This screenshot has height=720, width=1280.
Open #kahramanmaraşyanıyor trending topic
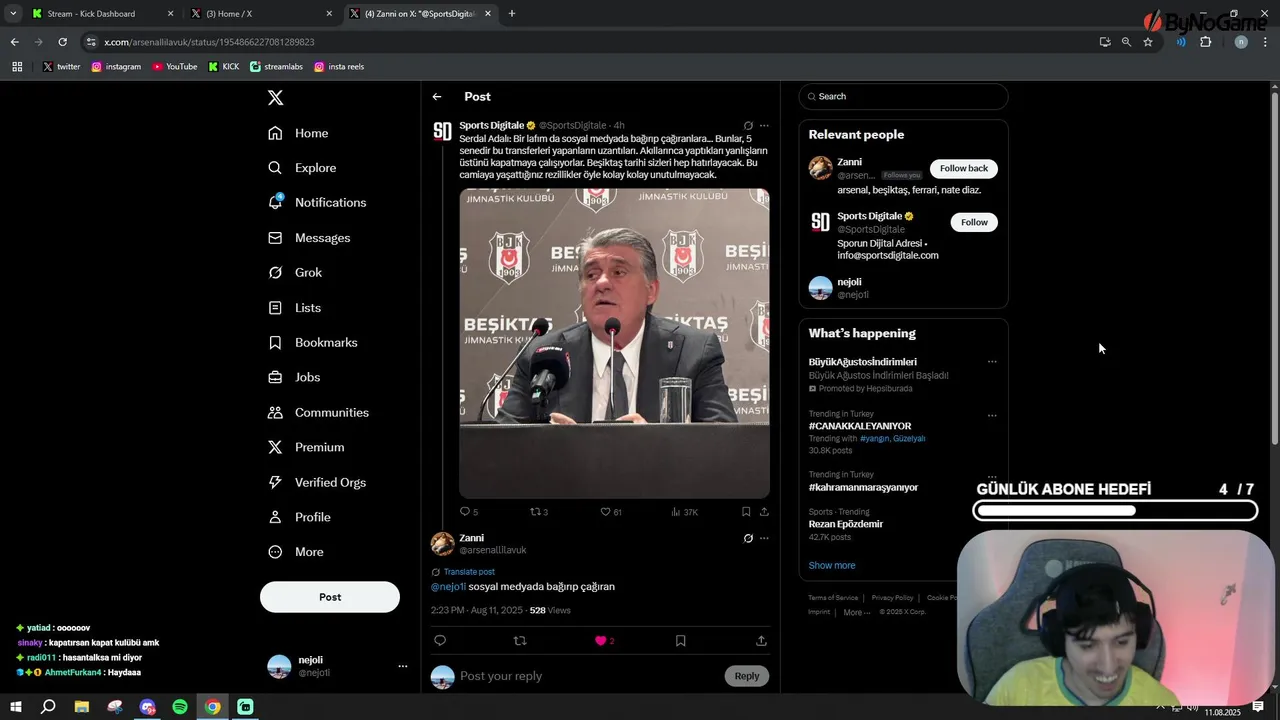pyautogui.click(x=863, y=487)
